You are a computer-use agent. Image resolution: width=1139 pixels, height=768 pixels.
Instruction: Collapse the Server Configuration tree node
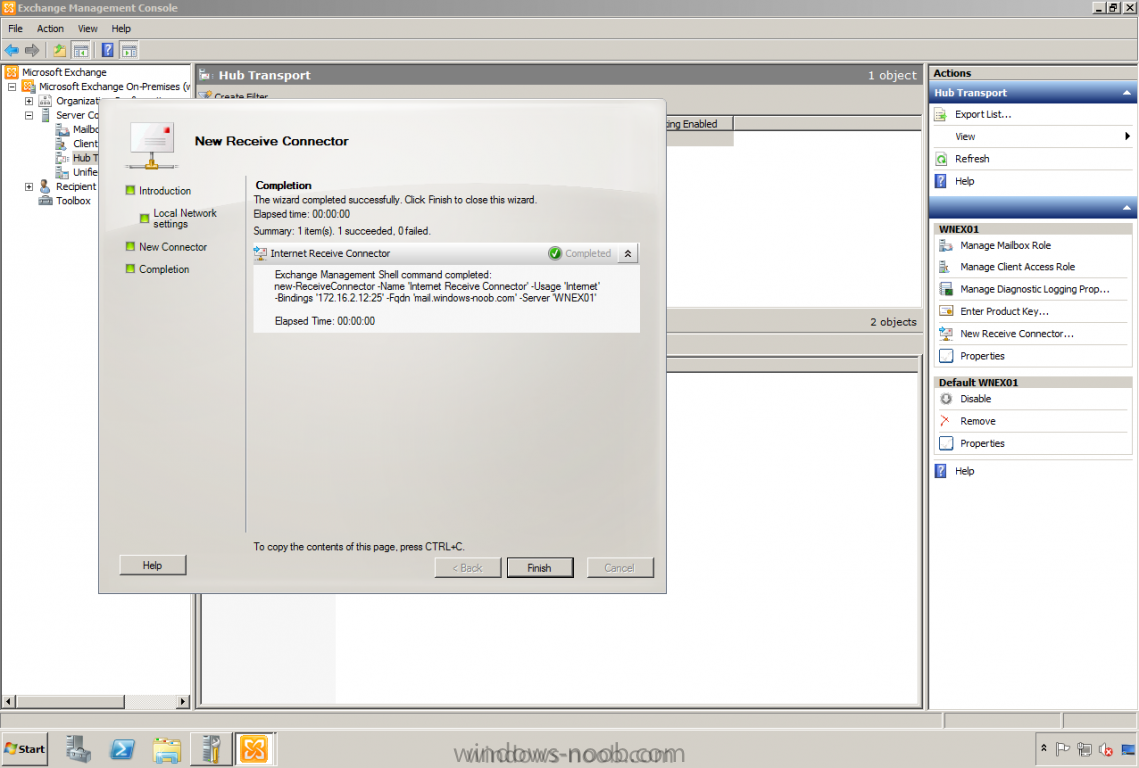tap(29, 115)
